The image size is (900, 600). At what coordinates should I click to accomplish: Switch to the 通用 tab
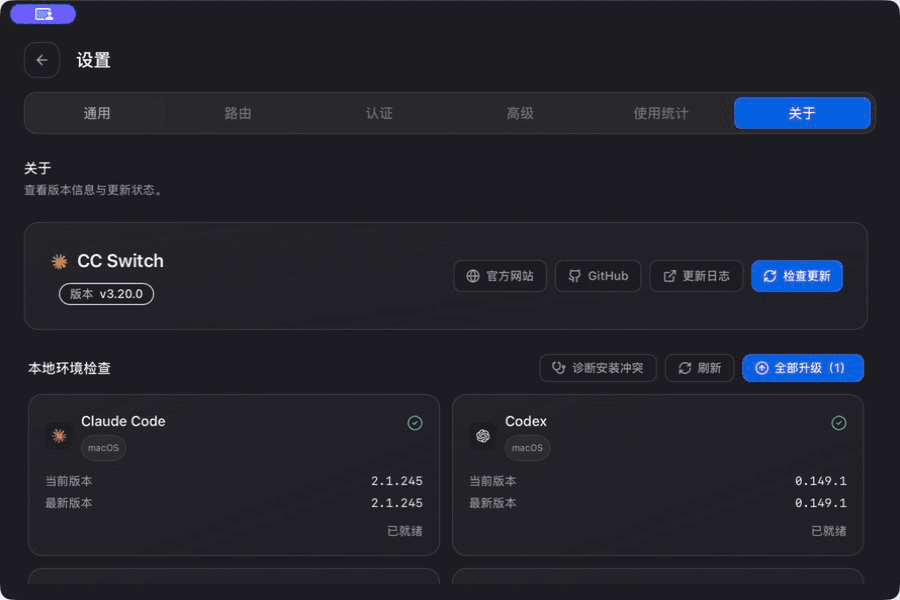96,113
